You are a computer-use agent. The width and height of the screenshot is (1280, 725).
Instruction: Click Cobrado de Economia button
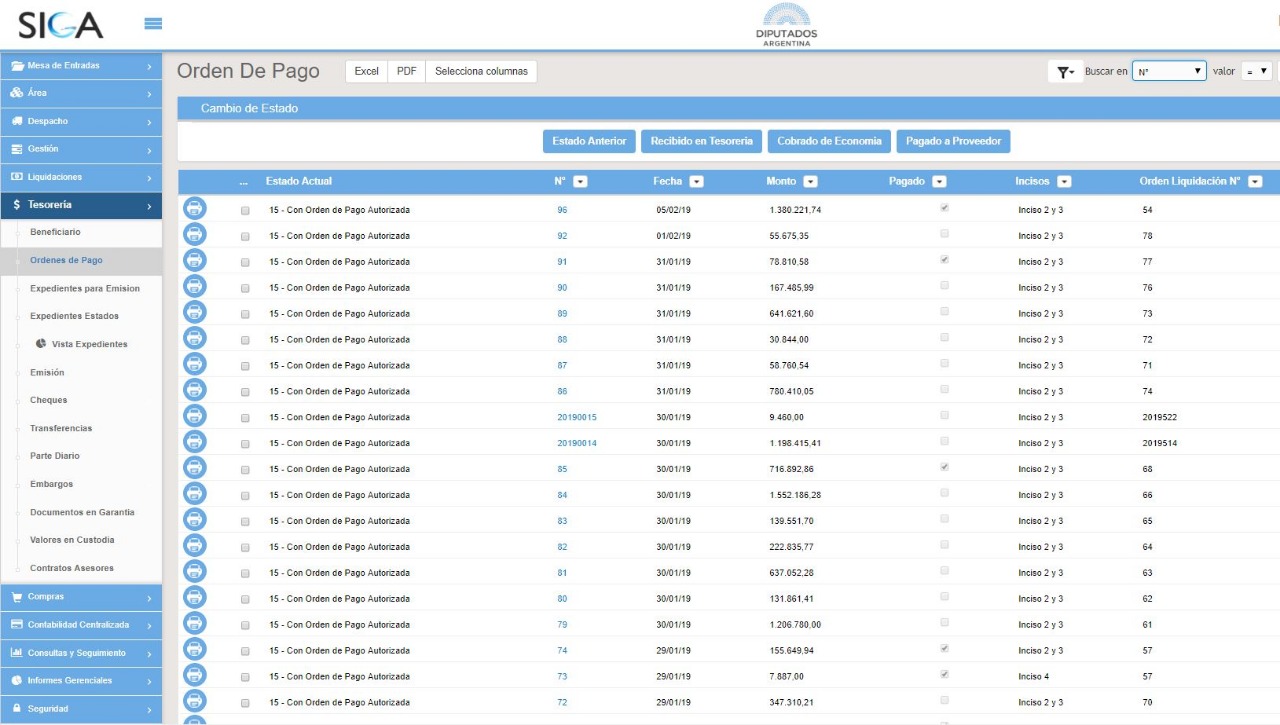pyautogui.click(x=830, y=142)
